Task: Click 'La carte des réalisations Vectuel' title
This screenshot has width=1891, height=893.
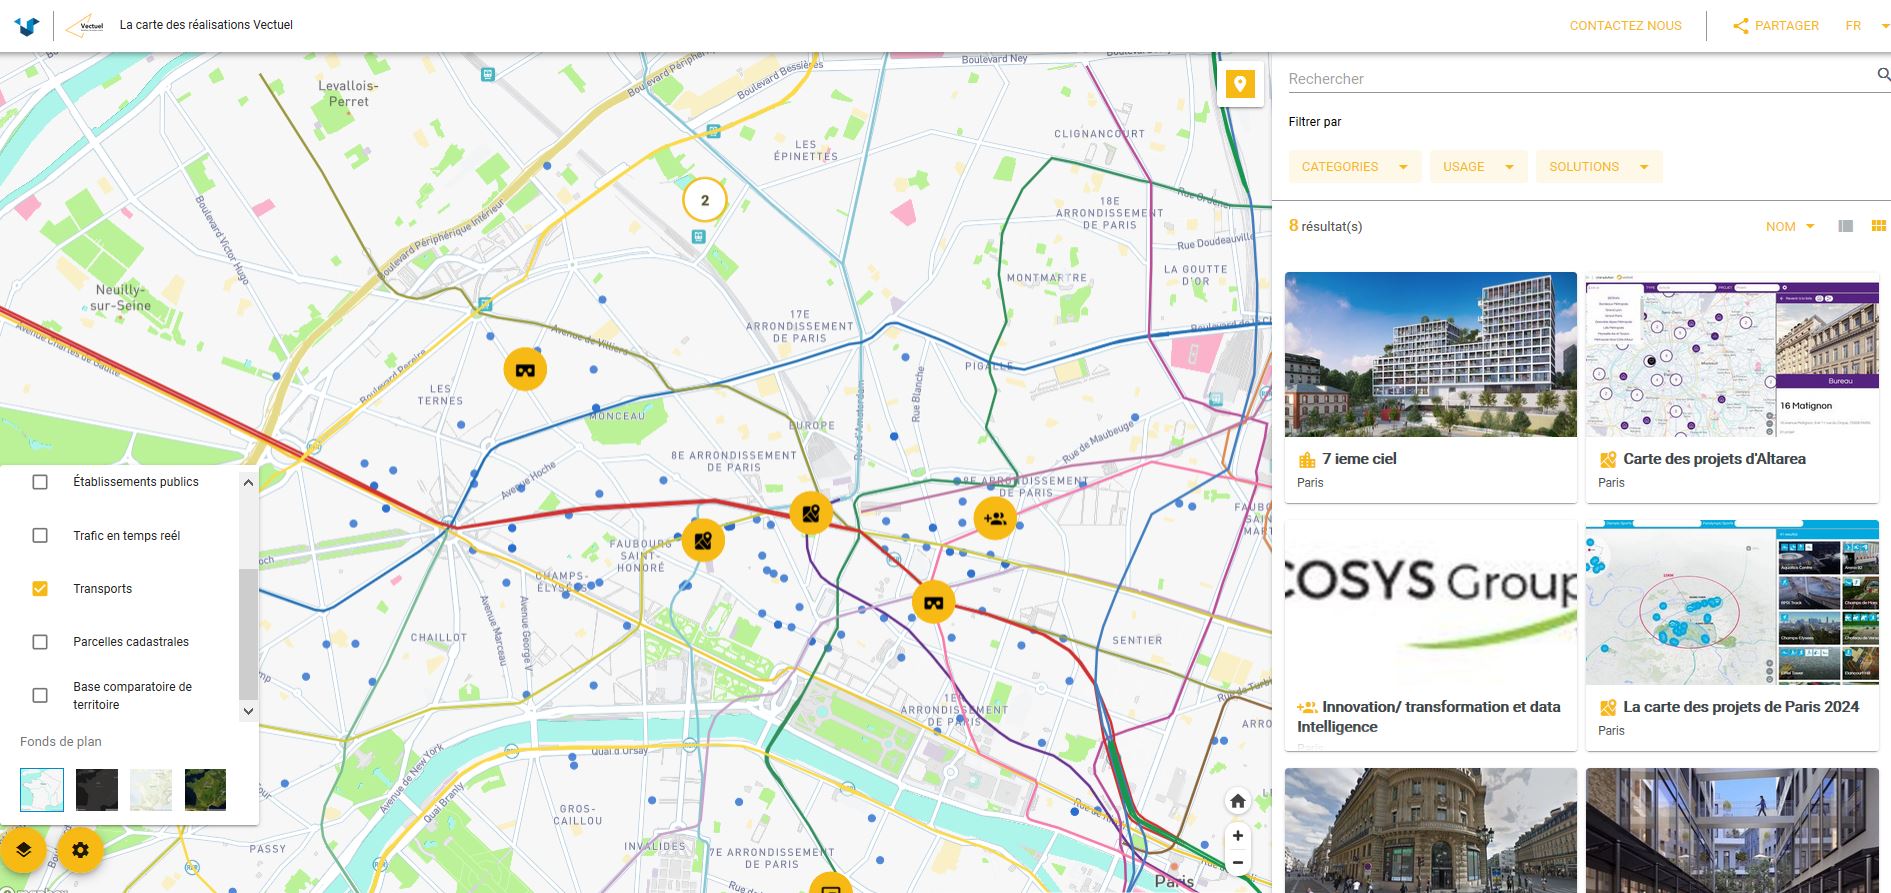Action: click(206, 25)
